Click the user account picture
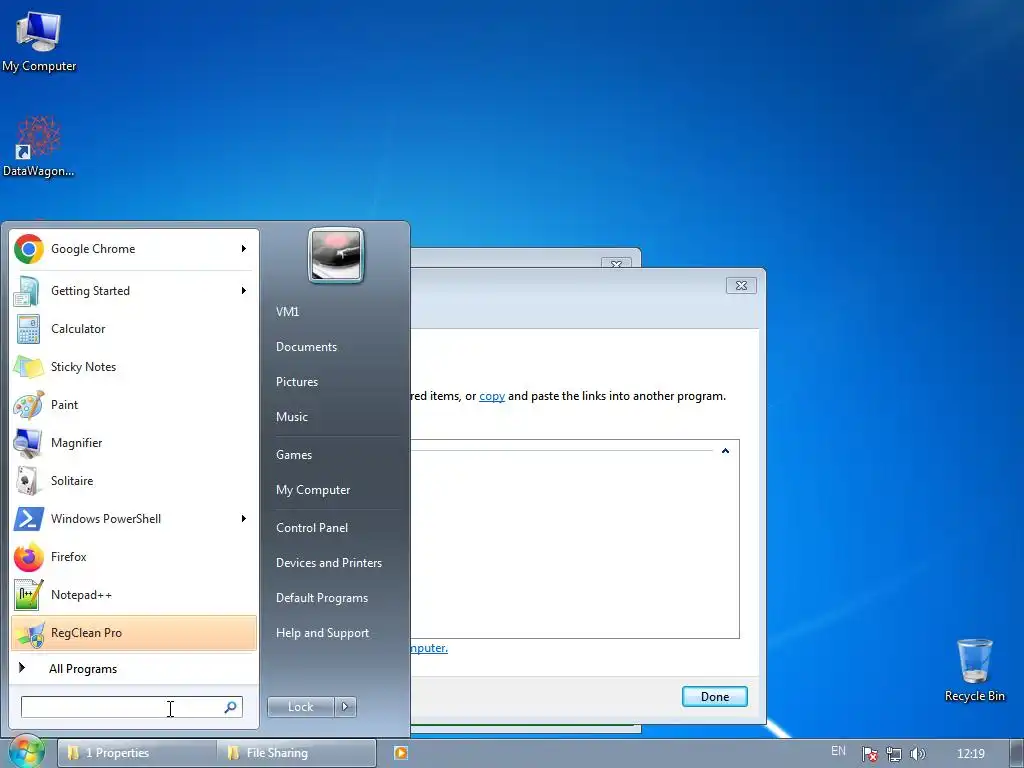The image size is (1024, 768). pyautogui.click(x=336, y=255)
